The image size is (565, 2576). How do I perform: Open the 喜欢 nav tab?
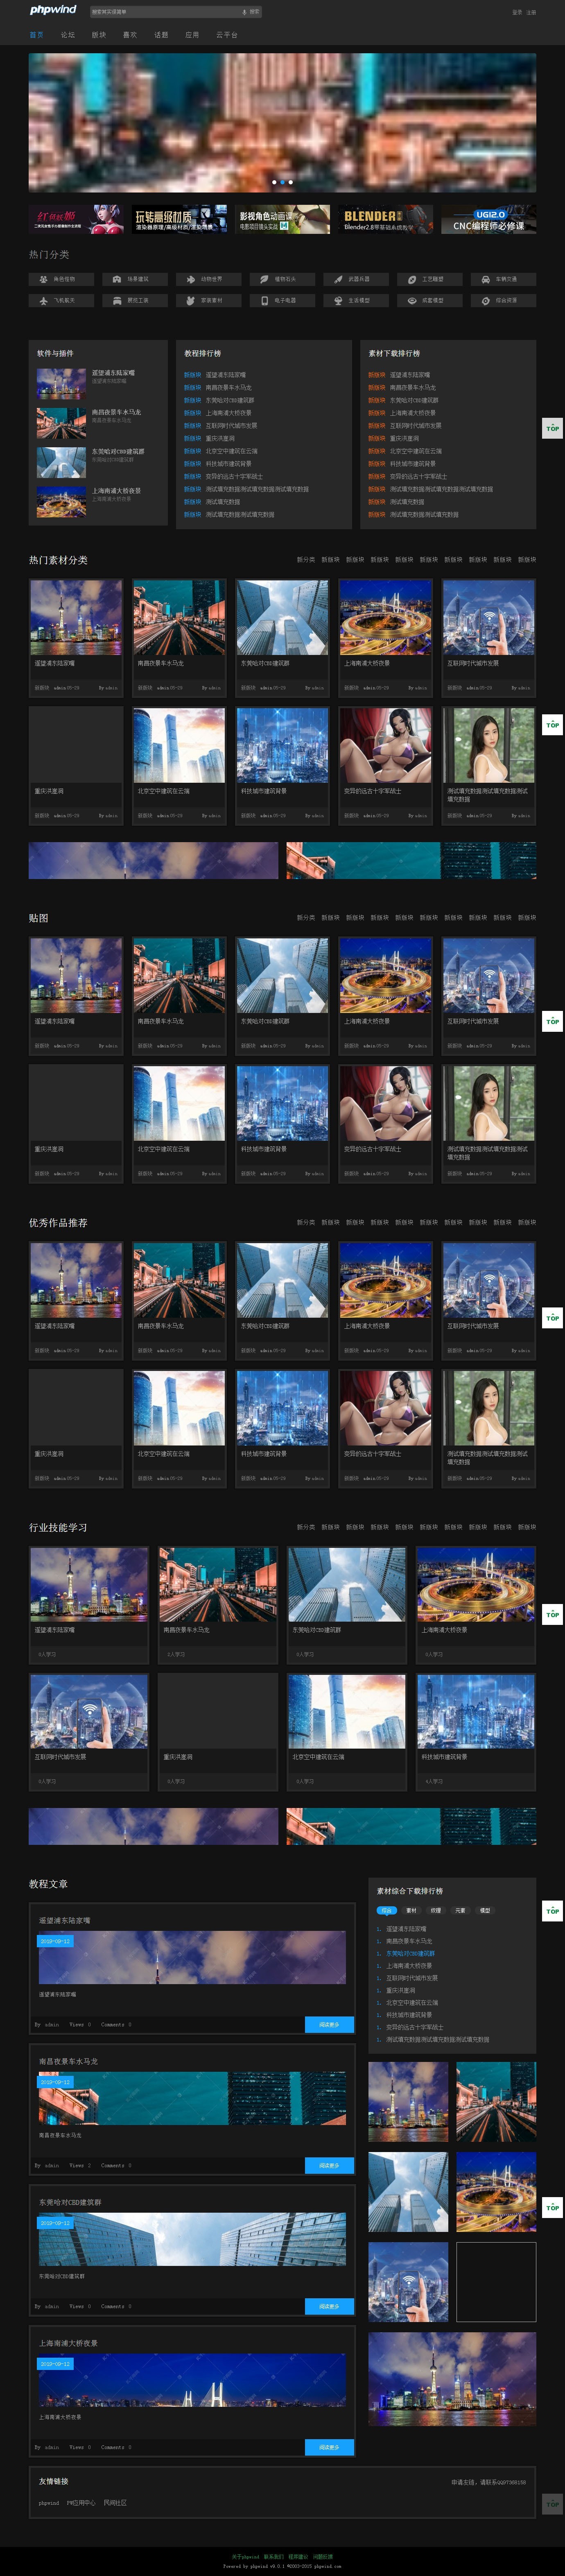click(x=130, y=35)
